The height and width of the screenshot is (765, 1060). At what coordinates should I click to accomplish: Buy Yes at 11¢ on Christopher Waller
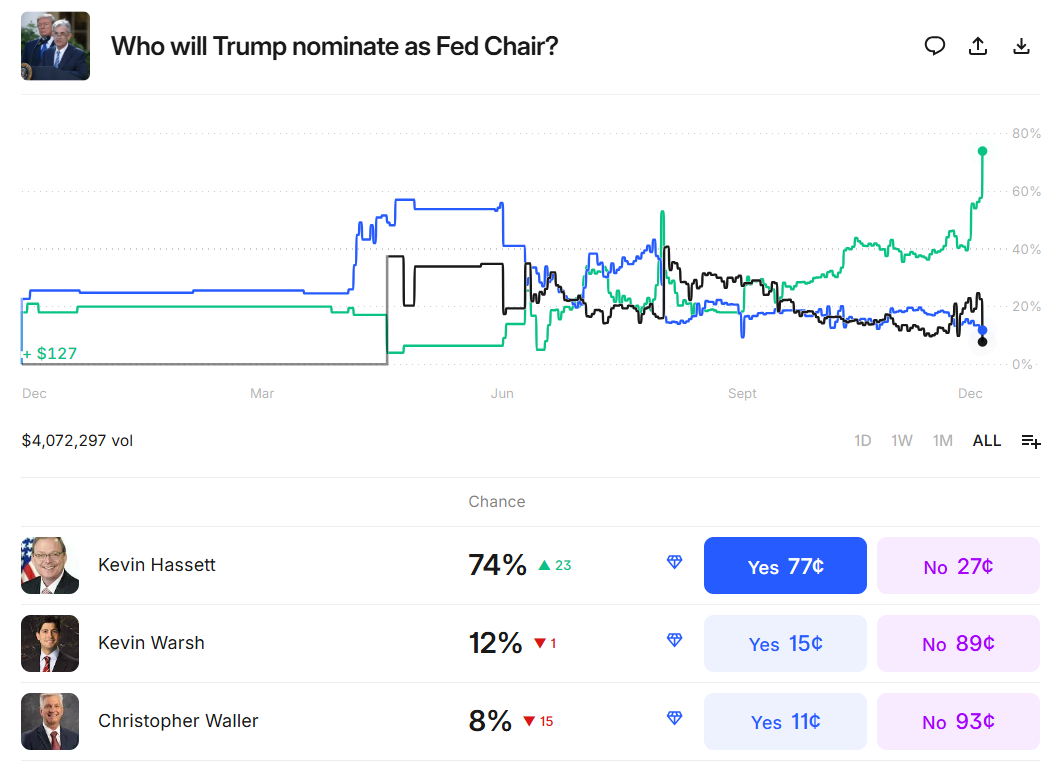pos(785,720)
